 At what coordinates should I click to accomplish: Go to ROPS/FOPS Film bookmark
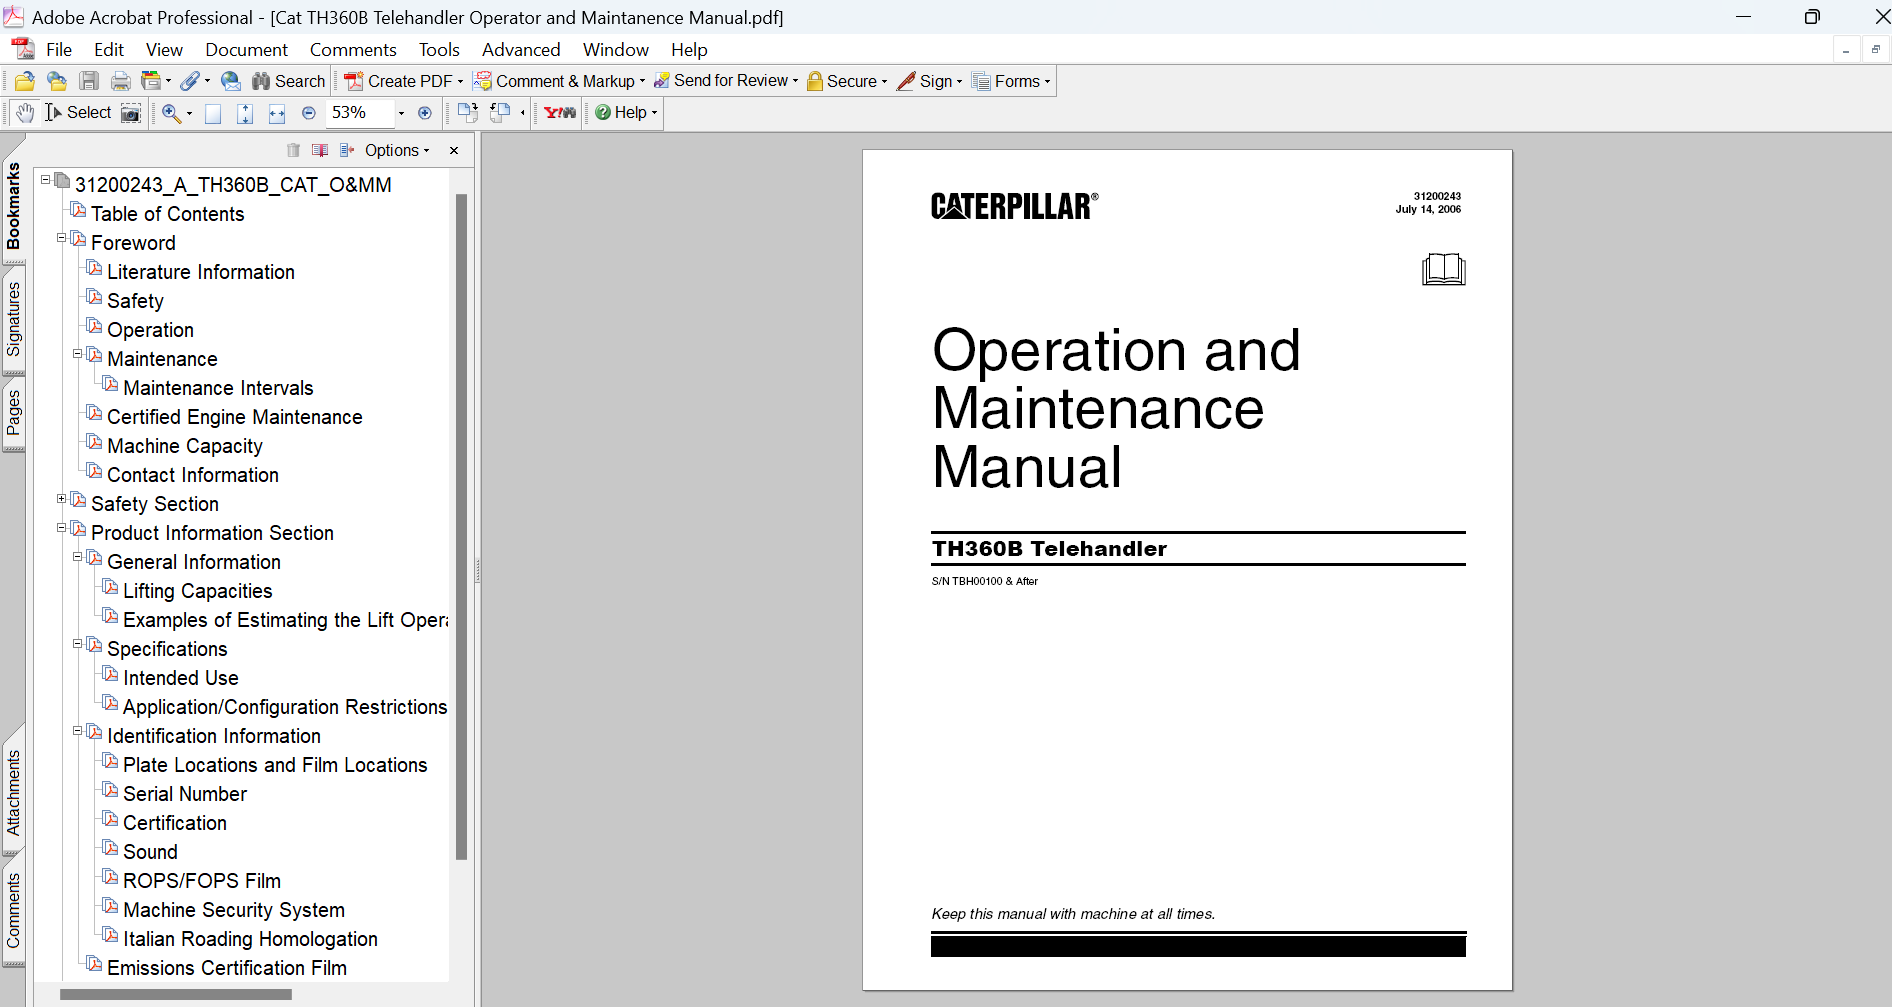click(202, 881)
